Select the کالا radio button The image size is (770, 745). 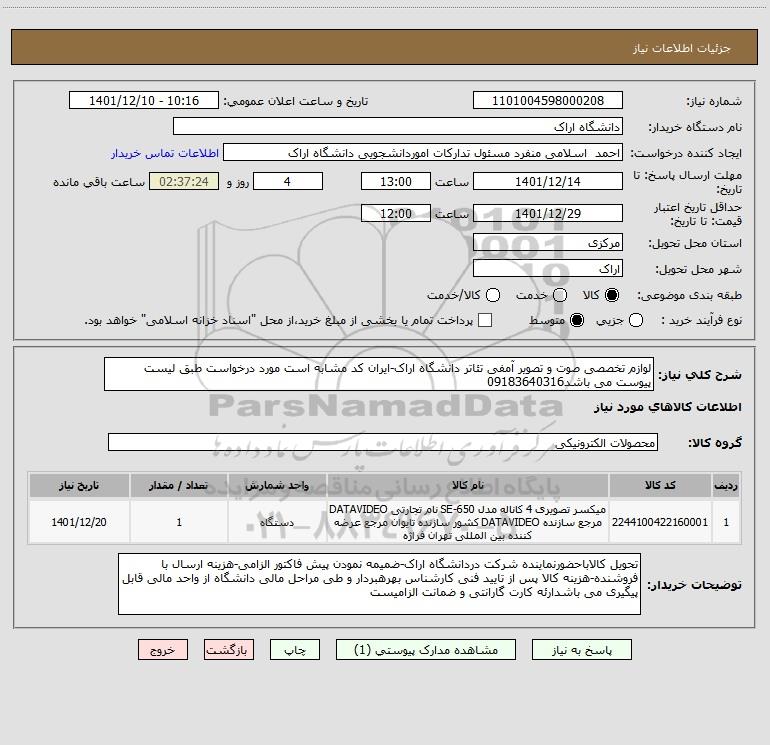click(x=612, y=295)
